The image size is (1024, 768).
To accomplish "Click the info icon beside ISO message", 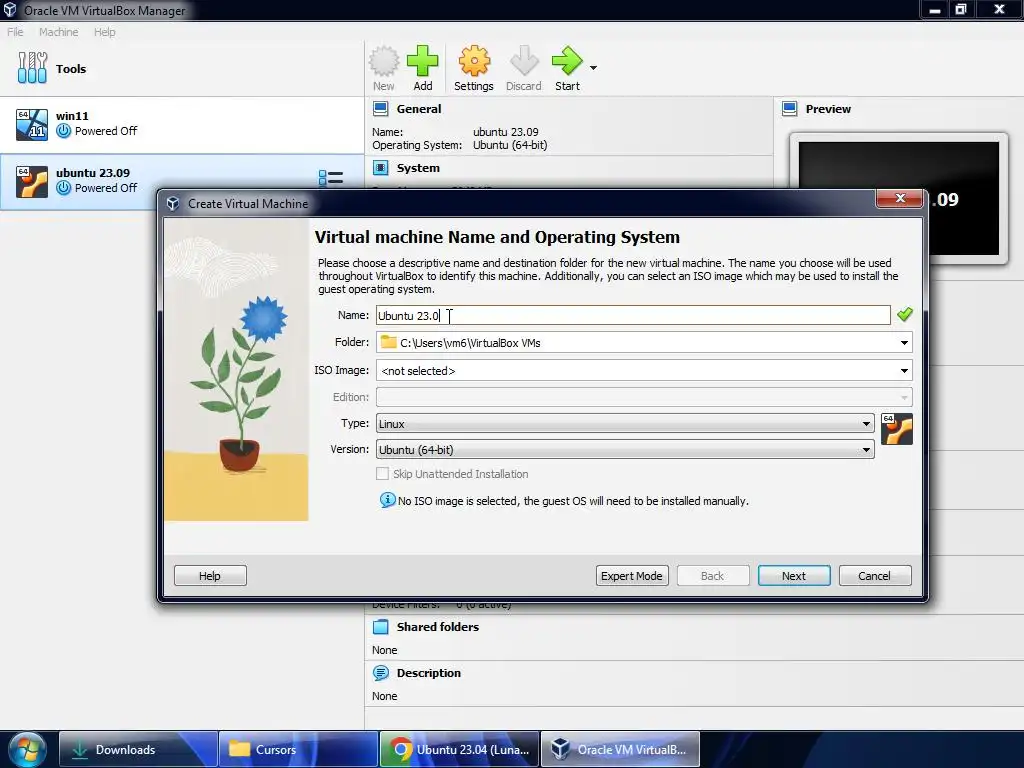I will click(x=387, y=500).
